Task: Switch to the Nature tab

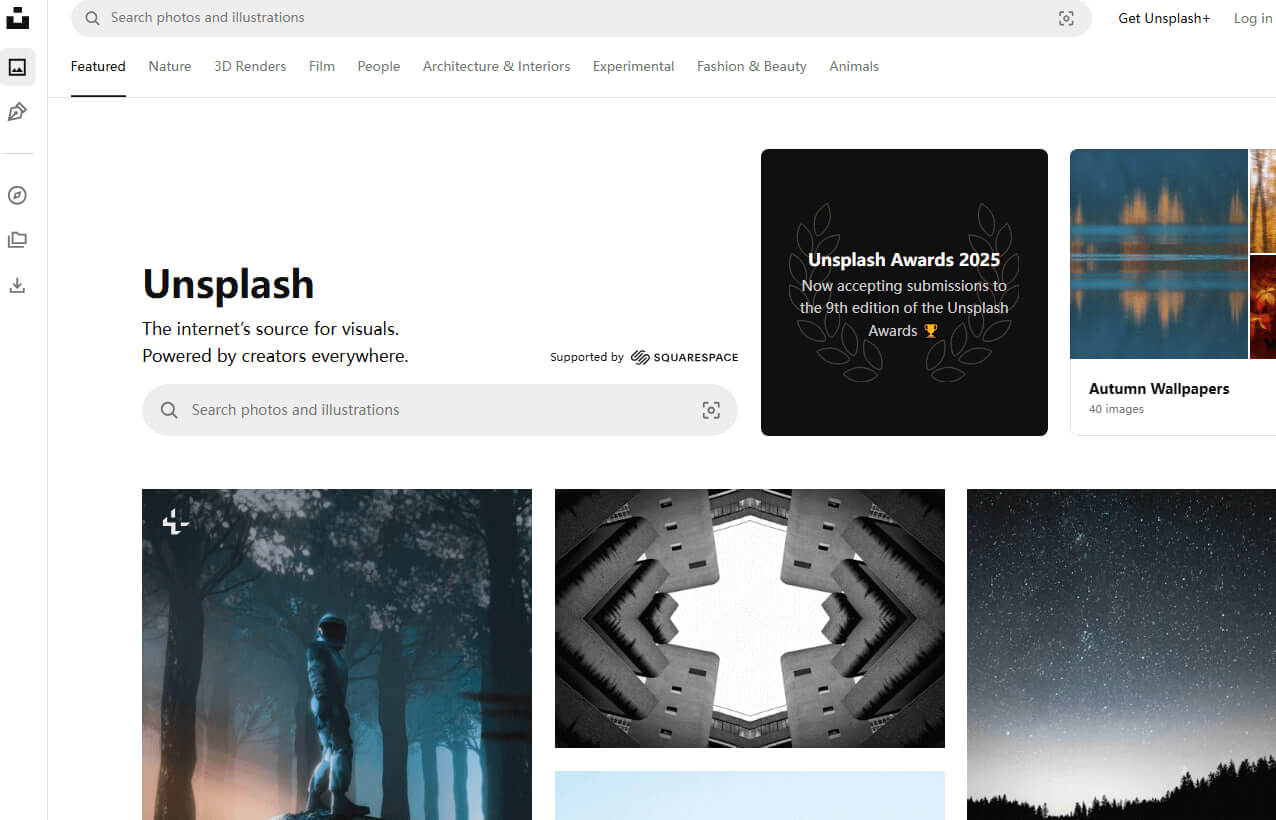Action: tap(169, 67)
